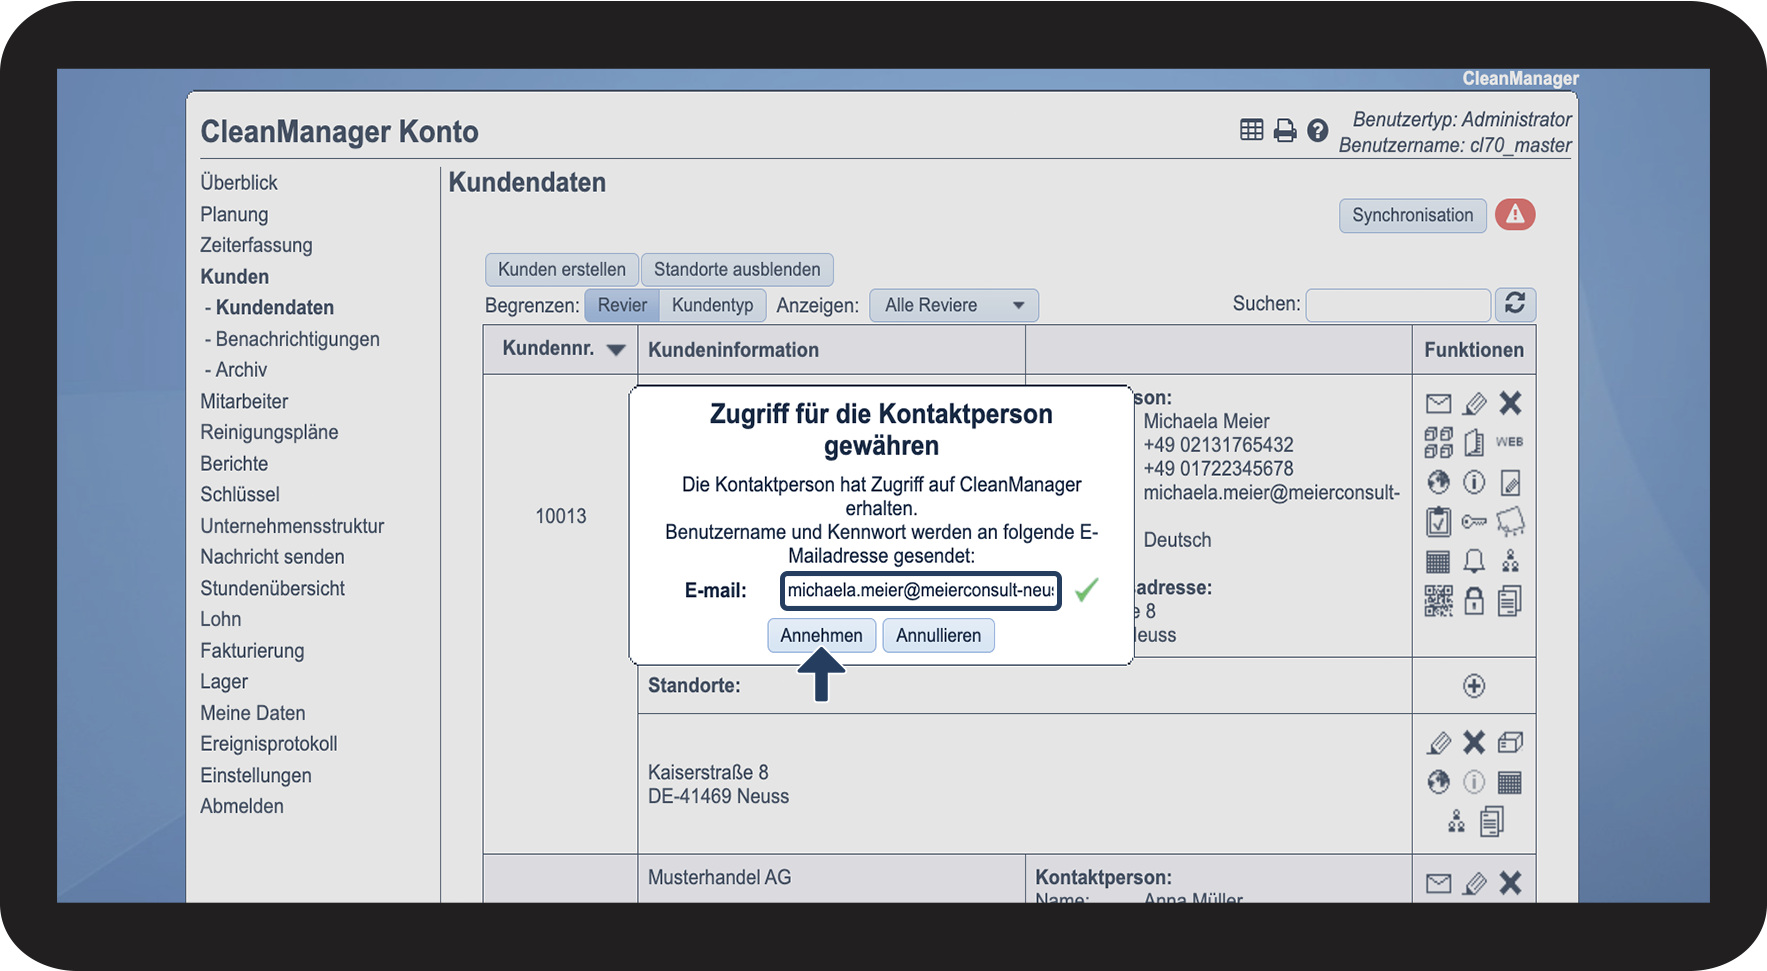The height and width of the screenshot is (971, 1767).
Task: Click the padlock icon for customer 10013
Action: click(x=1474, y=601)
